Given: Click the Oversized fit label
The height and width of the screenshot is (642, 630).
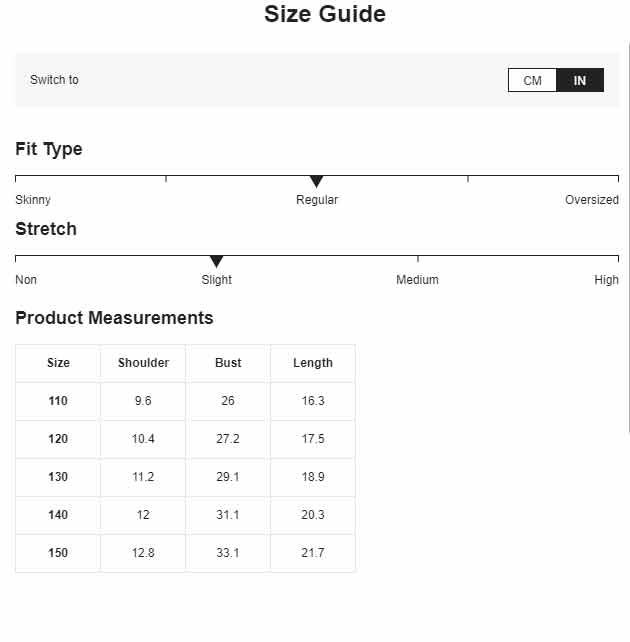Looking at the screenshot, I should click(x=592, y=200).
